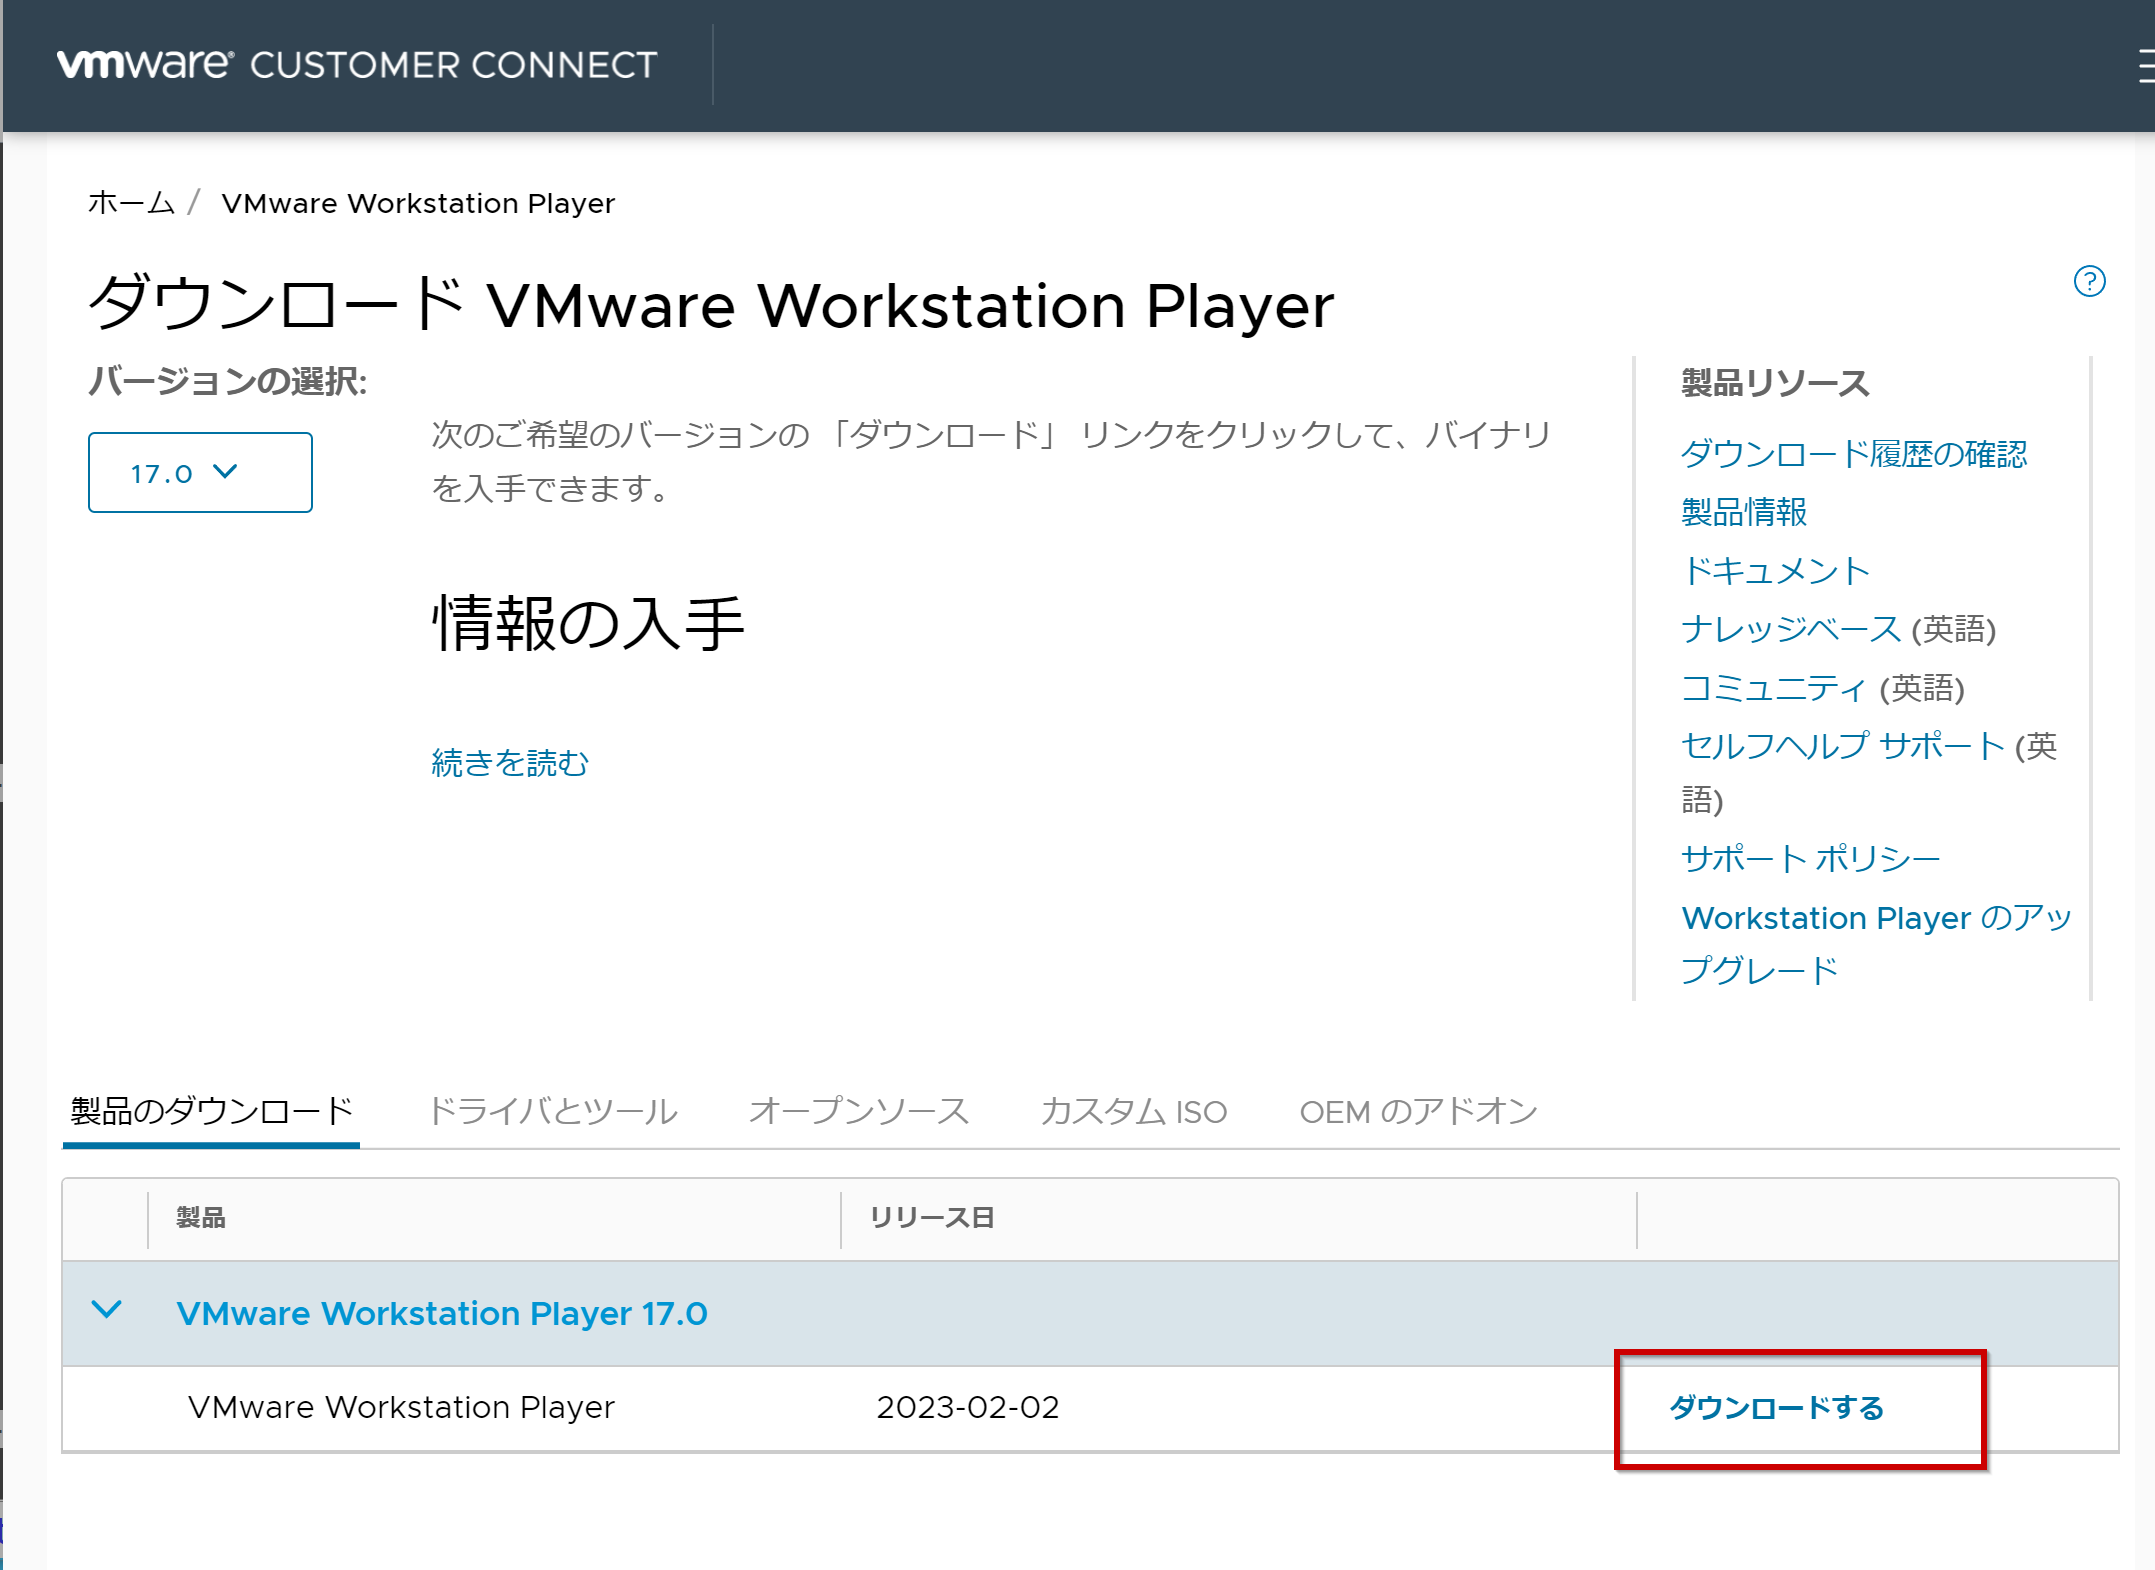Viewport: 2155px width, 1570px height.
Task: Go to ホーム breadcrumb
Action: pyautogui.click(x=132, y=203)
